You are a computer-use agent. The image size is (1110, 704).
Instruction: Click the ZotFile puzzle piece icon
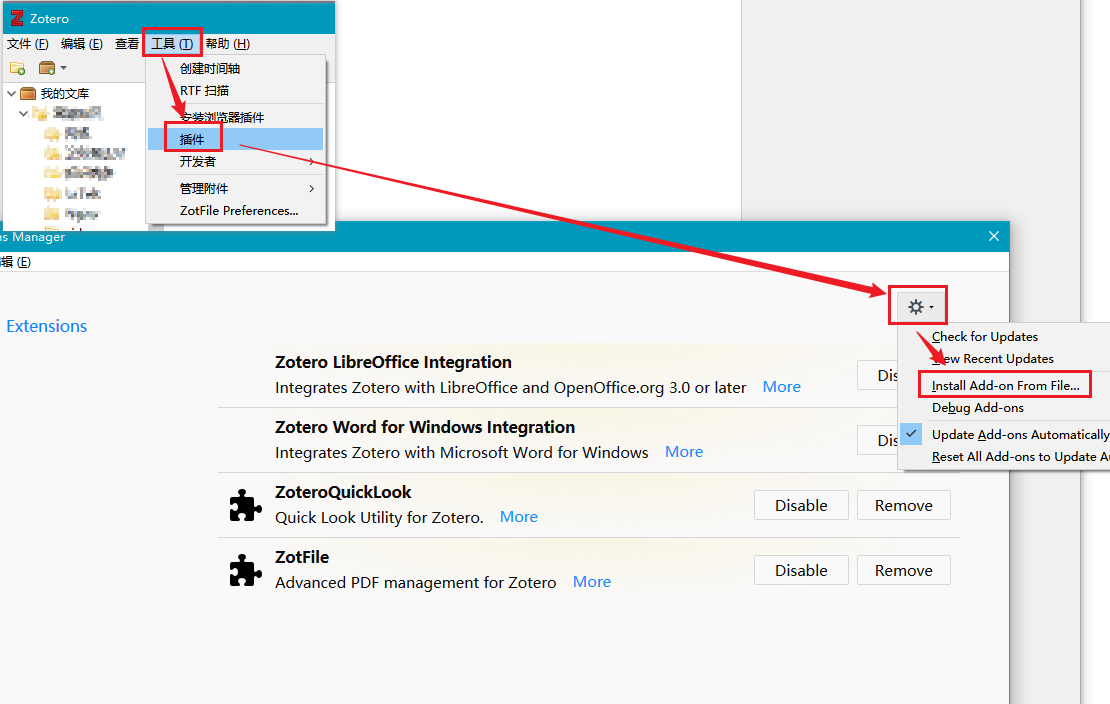coord(246,571)
